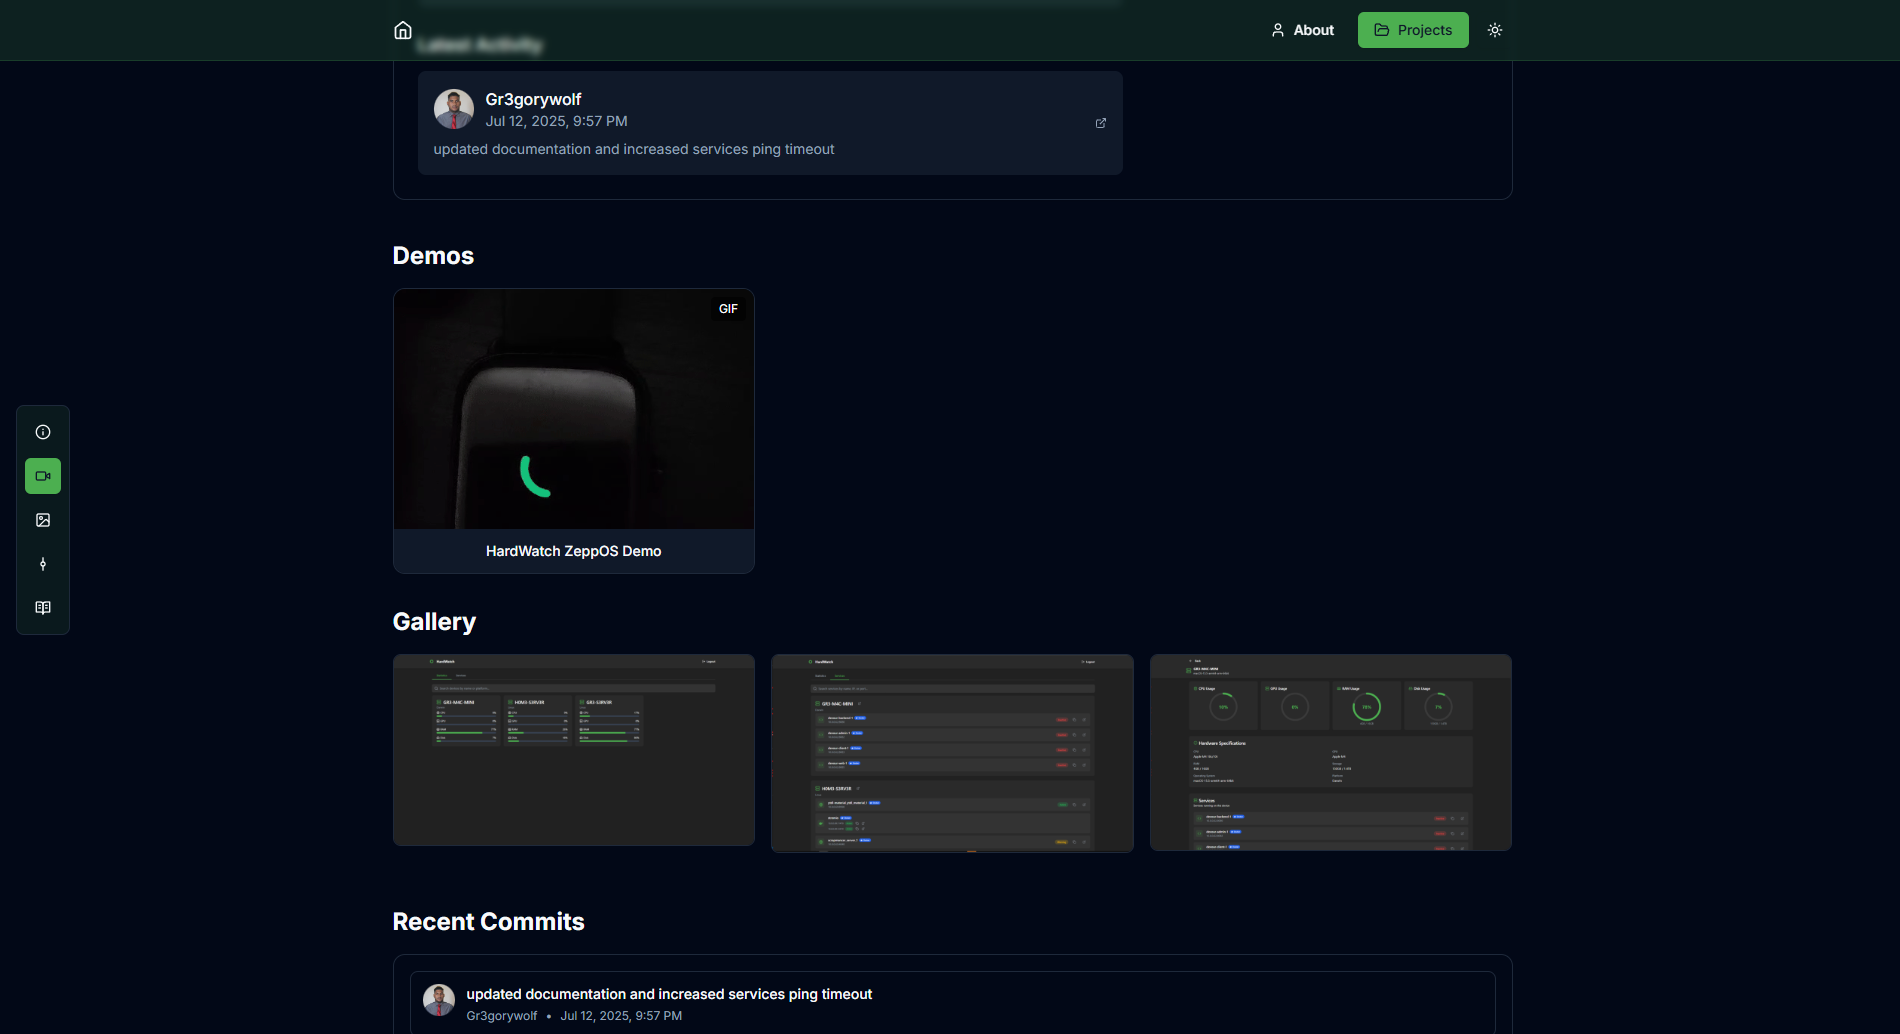Image resolution: width=1900 pixels, height=1034 pixels.
Task: Jump to Gallery via sidebar image icon
Action: [43, 520]
